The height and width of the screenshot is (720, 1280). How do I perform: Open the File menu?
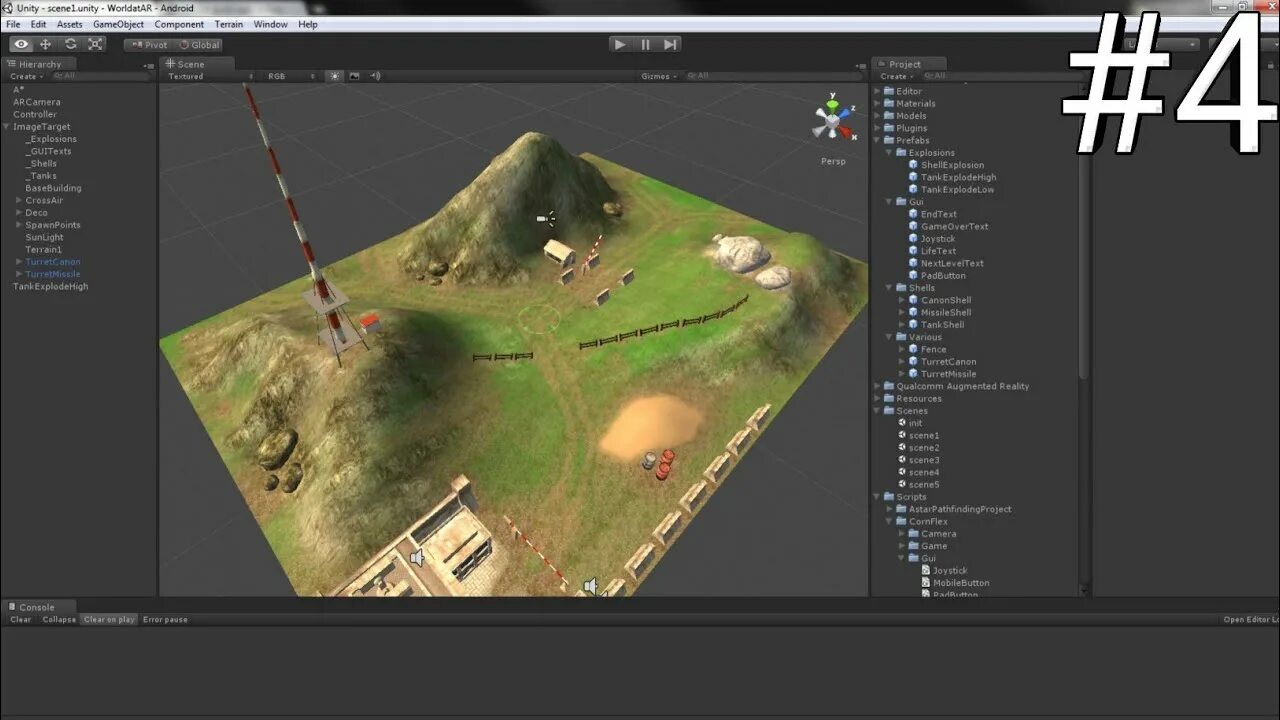coord(13,24)
